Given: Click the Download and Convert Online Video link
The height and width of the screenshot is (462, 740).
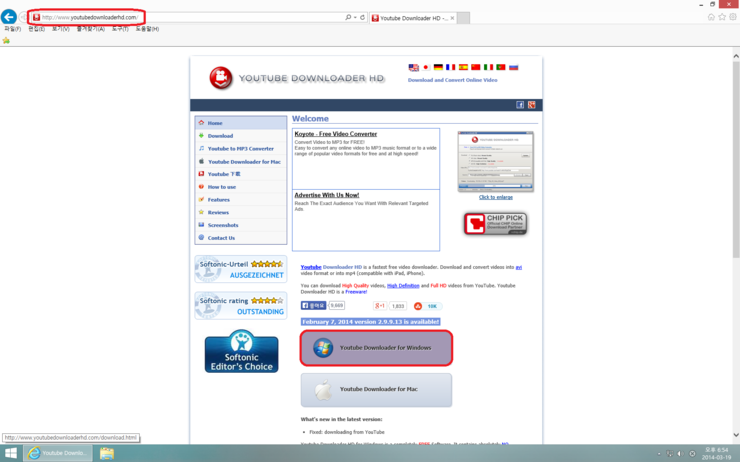Looking at the screenshot, I should (x=452, y=80).
